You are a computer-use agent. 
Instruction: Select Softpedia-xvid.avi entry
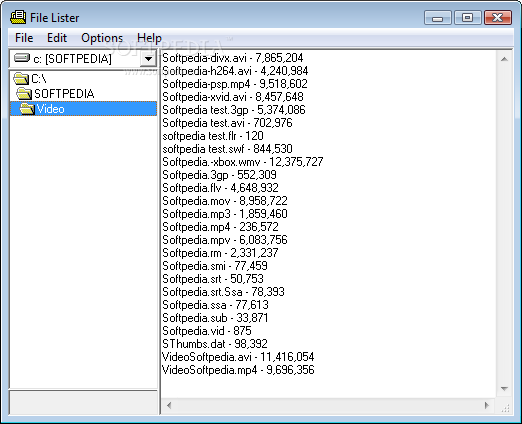[x=233, y=97]
